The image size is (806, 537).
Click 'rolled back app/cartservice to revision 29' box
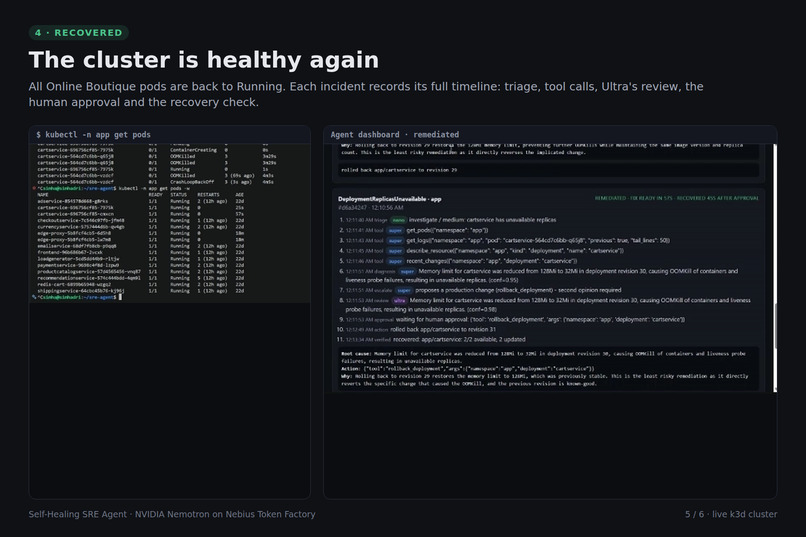pos(549,170)
